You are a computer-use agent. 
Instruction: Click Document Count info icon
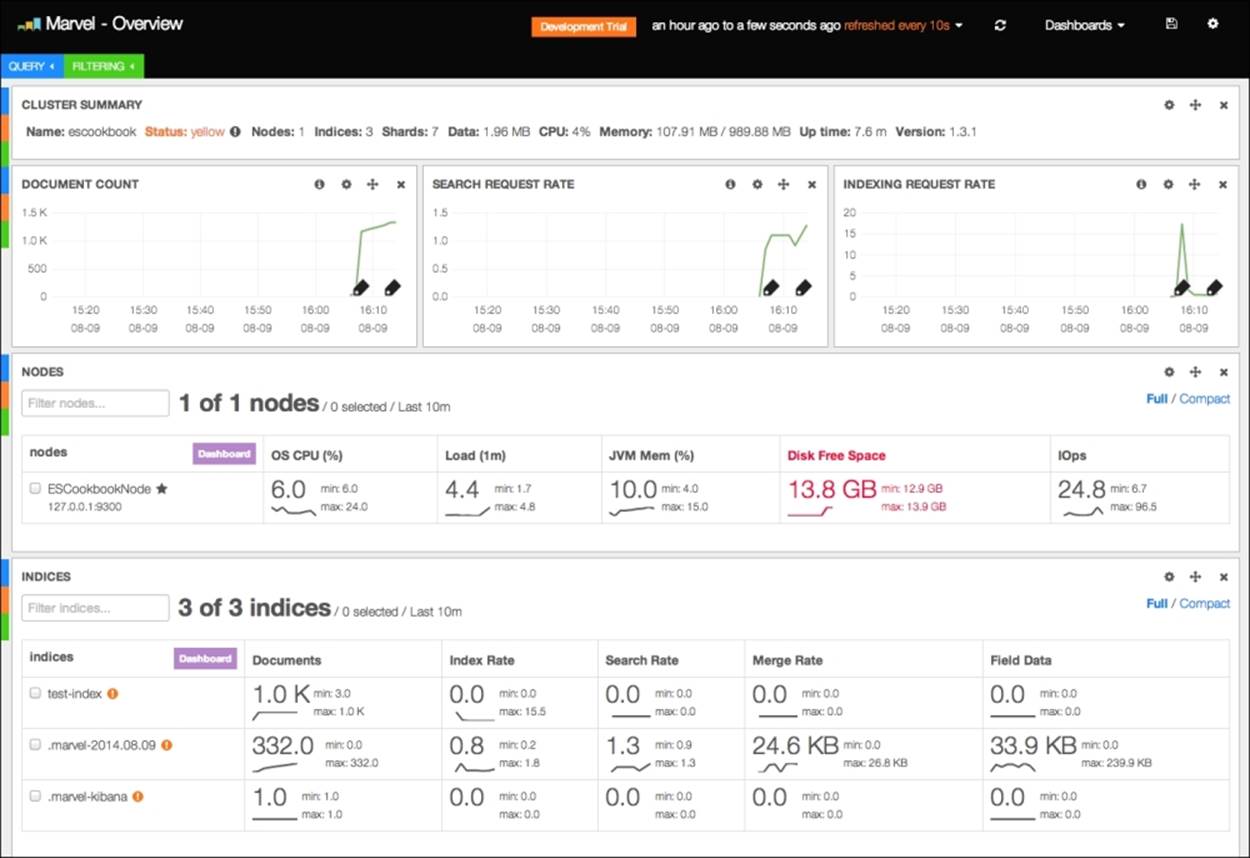click(x=319, y=185)
